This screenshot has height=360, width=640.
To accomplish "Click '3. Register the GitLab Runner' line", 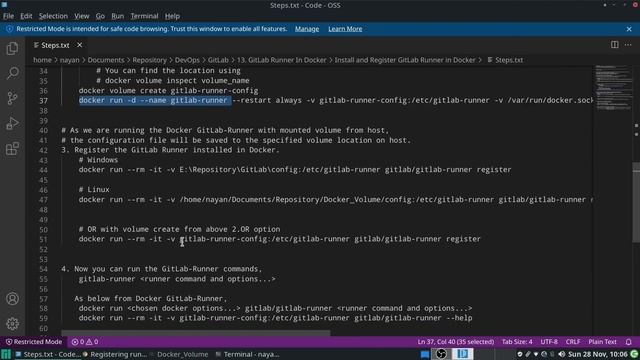I will coord(170,150).
